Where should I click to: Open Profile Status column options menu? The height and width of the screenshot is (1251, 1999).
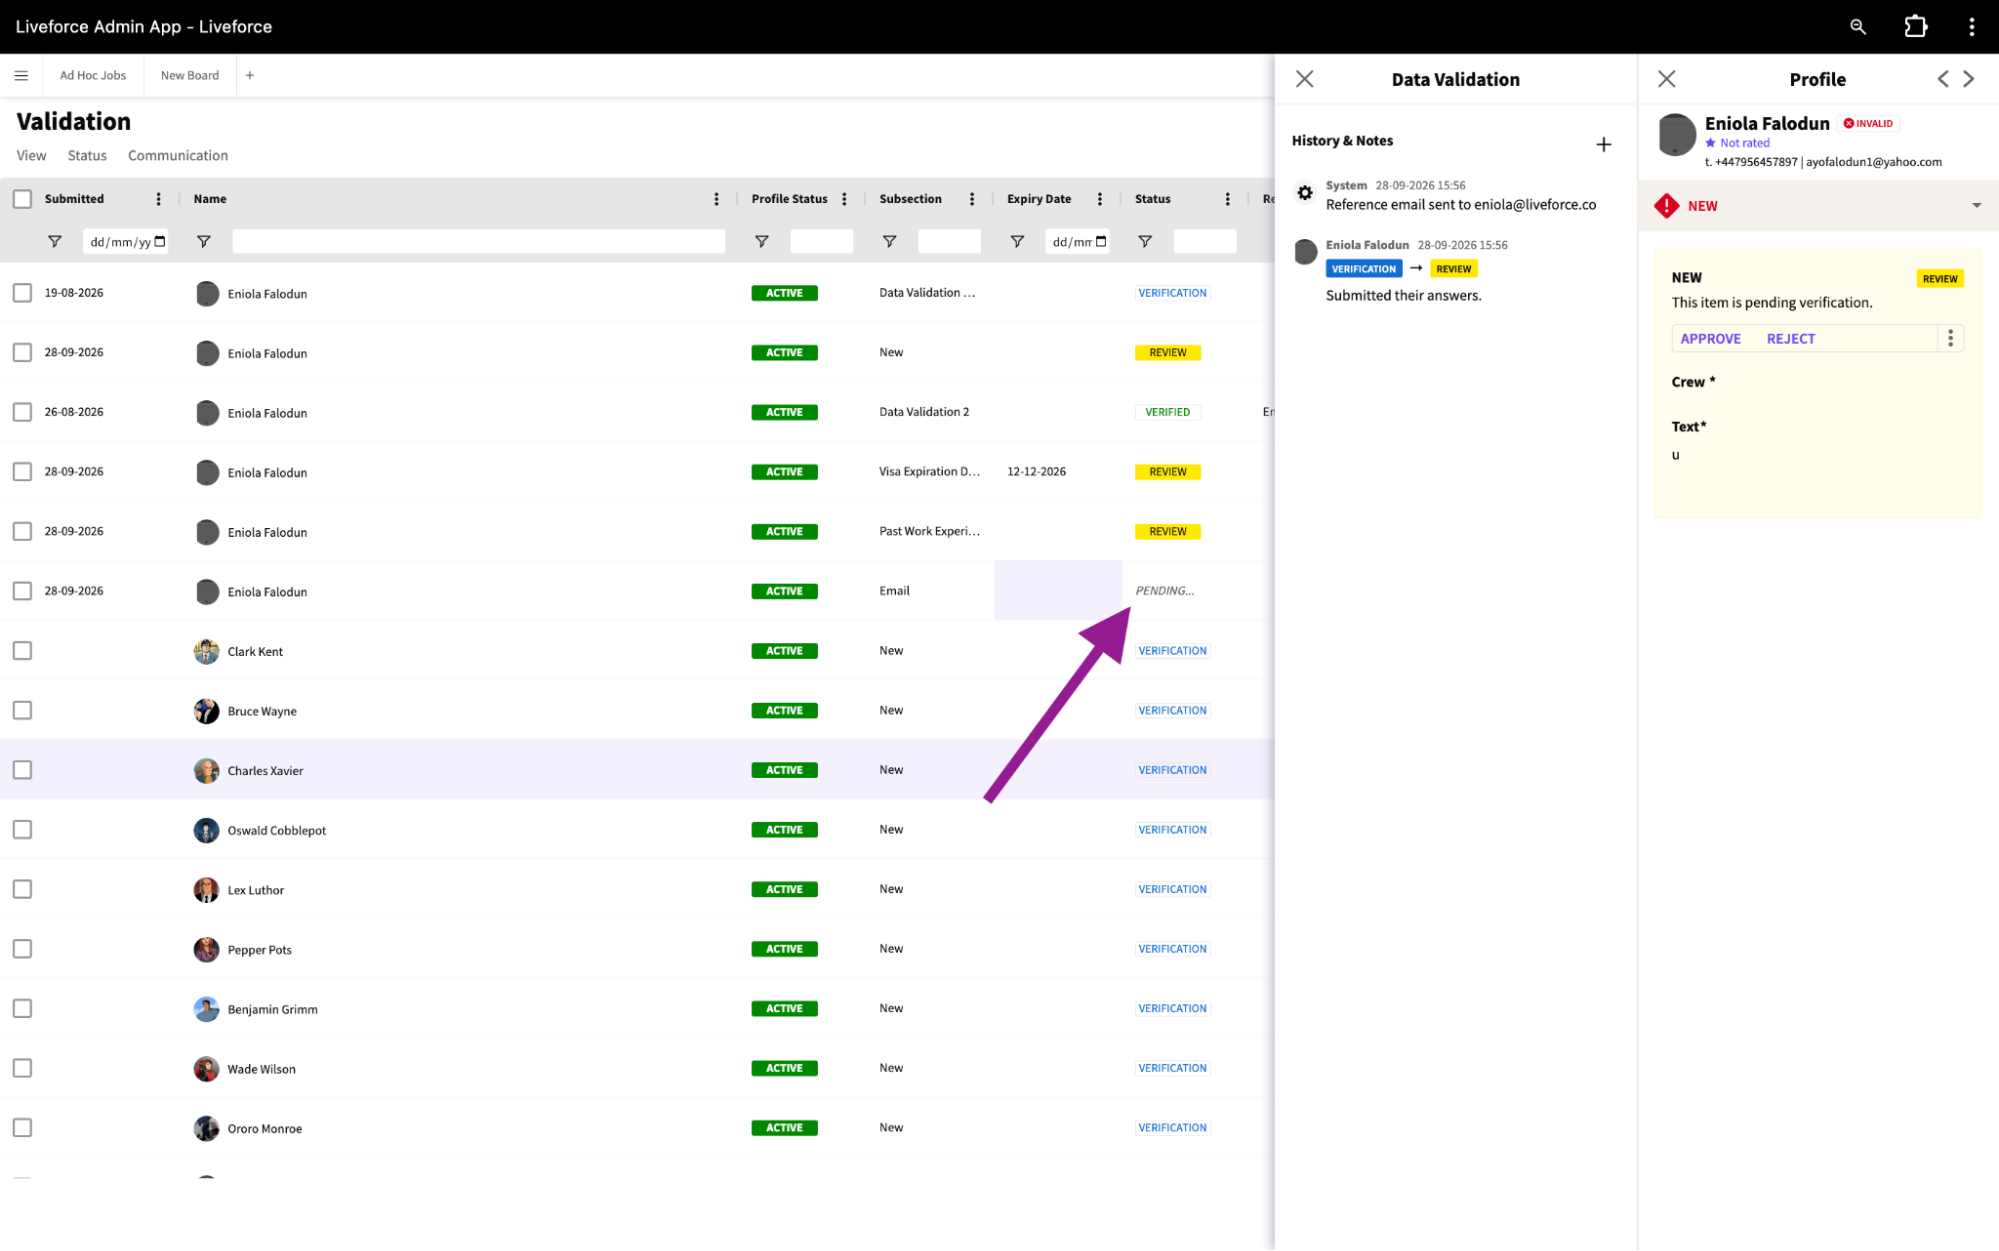coord(844,199)
